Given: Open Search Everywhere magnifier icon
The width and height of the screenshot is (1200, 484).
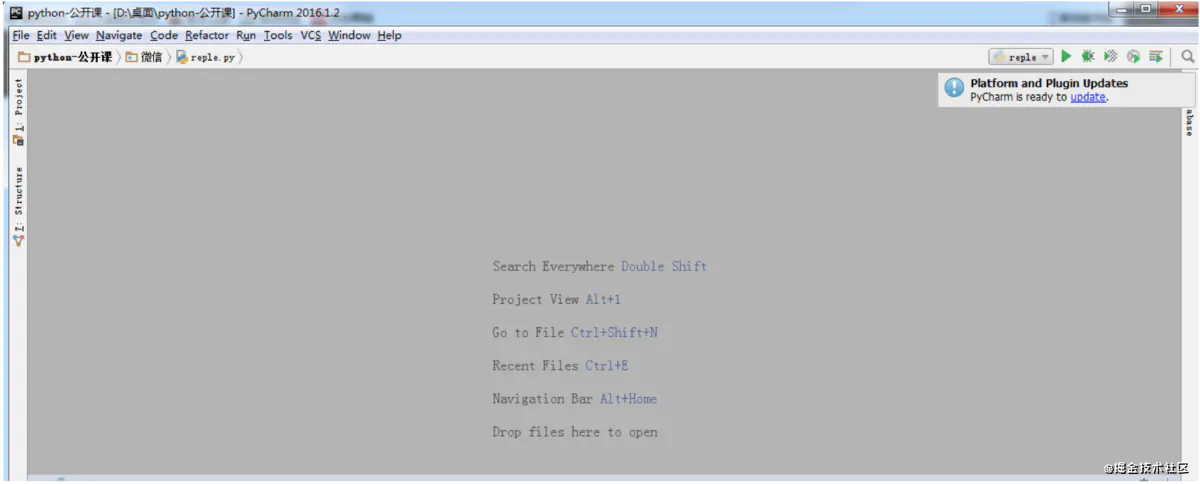Looking at the screenshot, I should coord(1188,57).
